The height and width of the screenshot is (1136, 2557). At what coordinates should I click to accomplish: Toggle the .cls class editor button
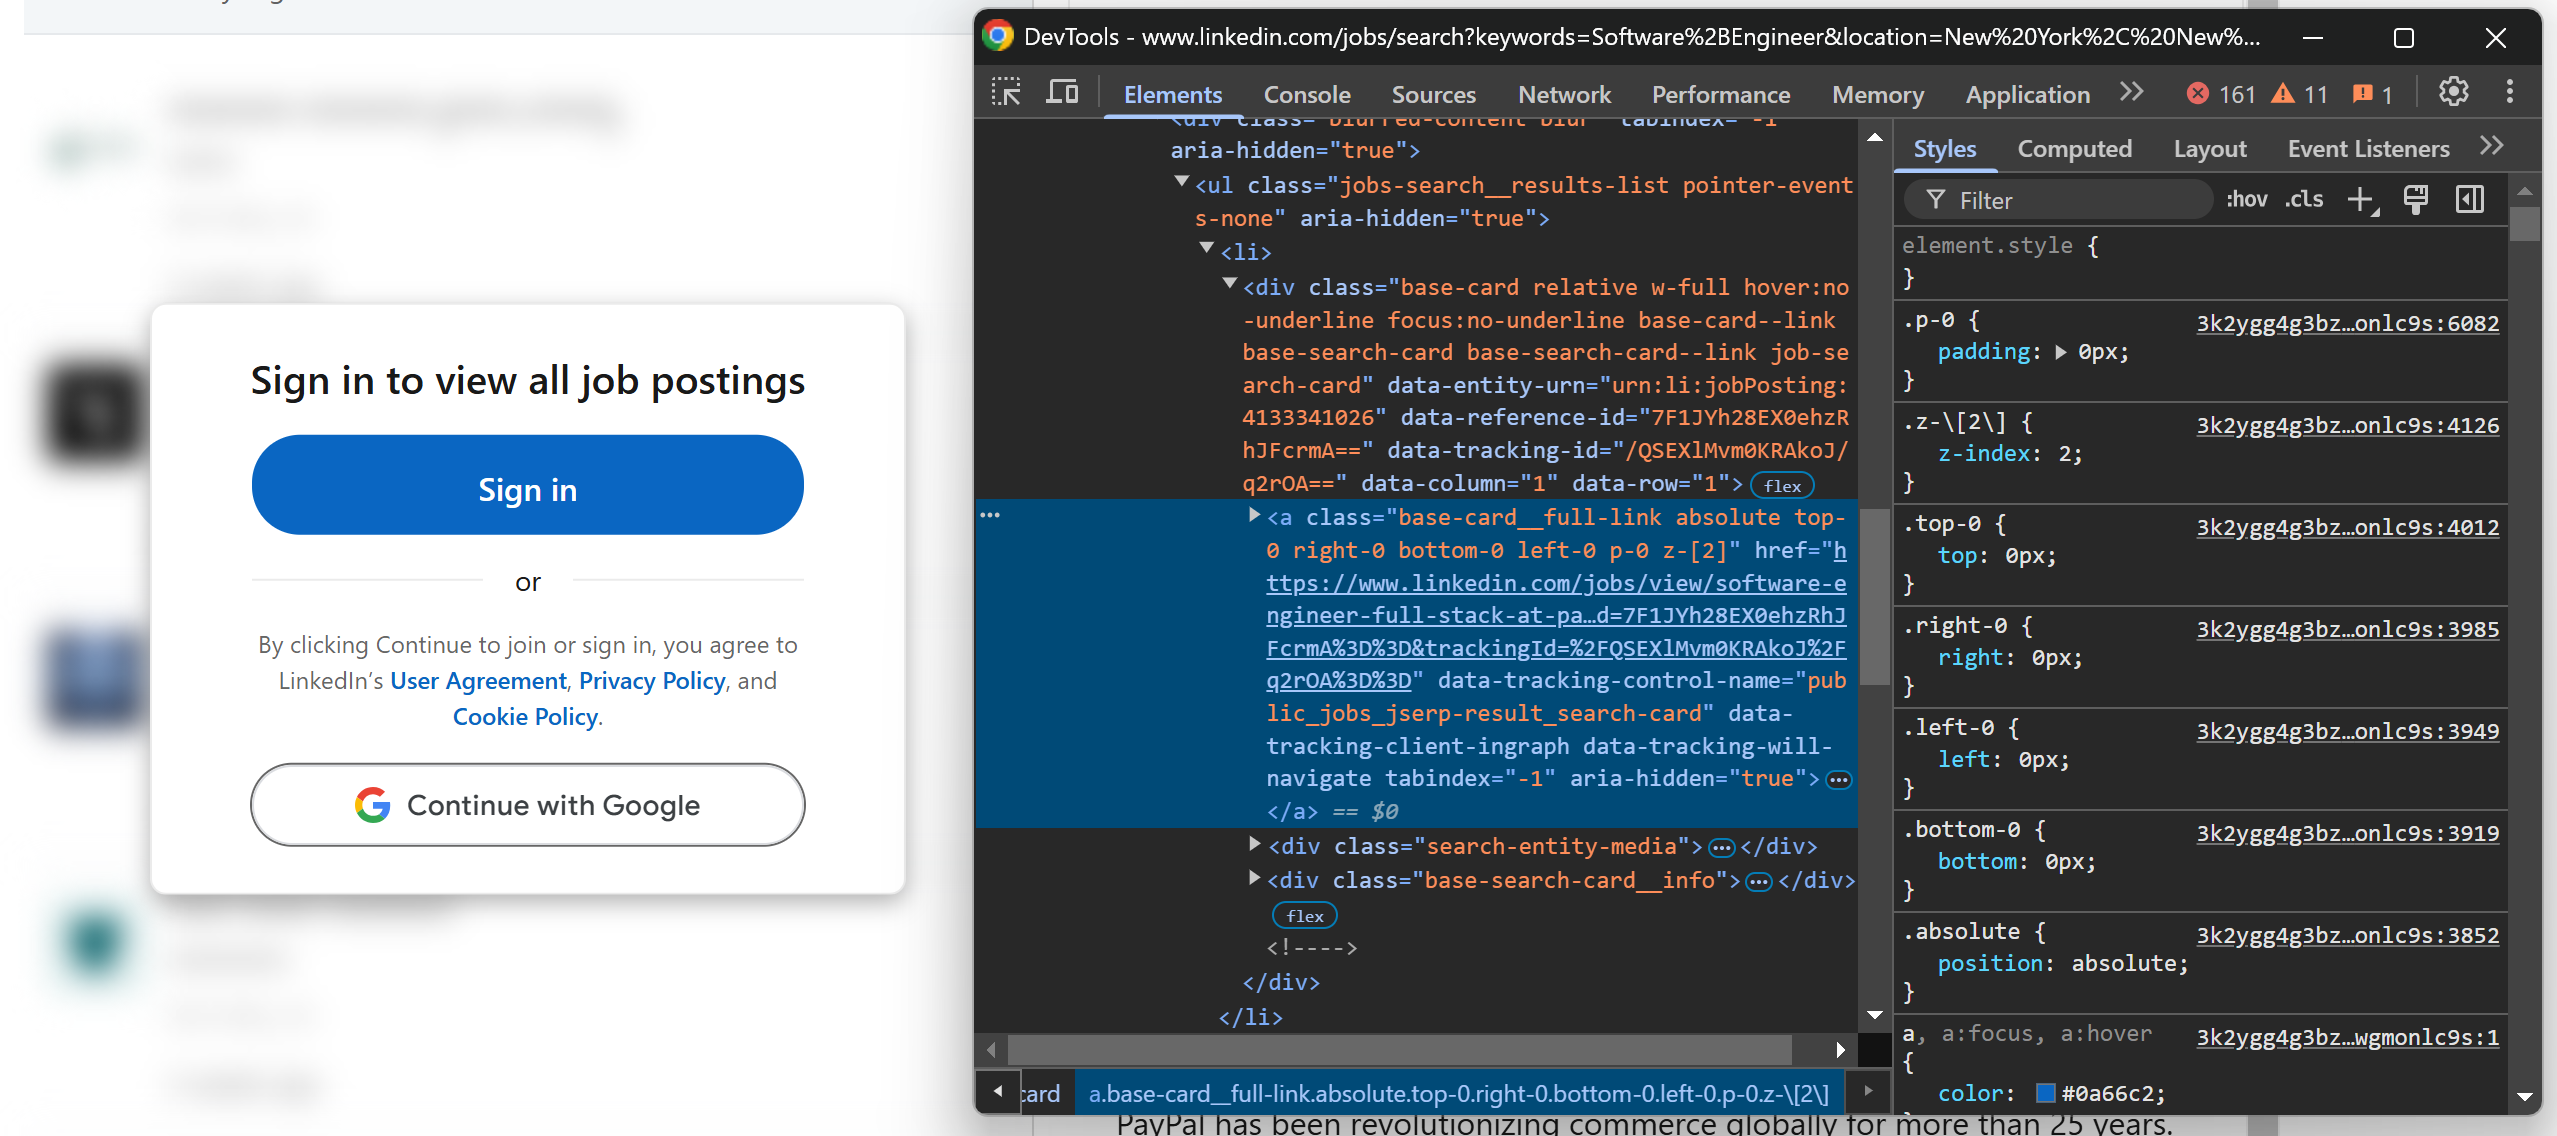click(2304, 200)
